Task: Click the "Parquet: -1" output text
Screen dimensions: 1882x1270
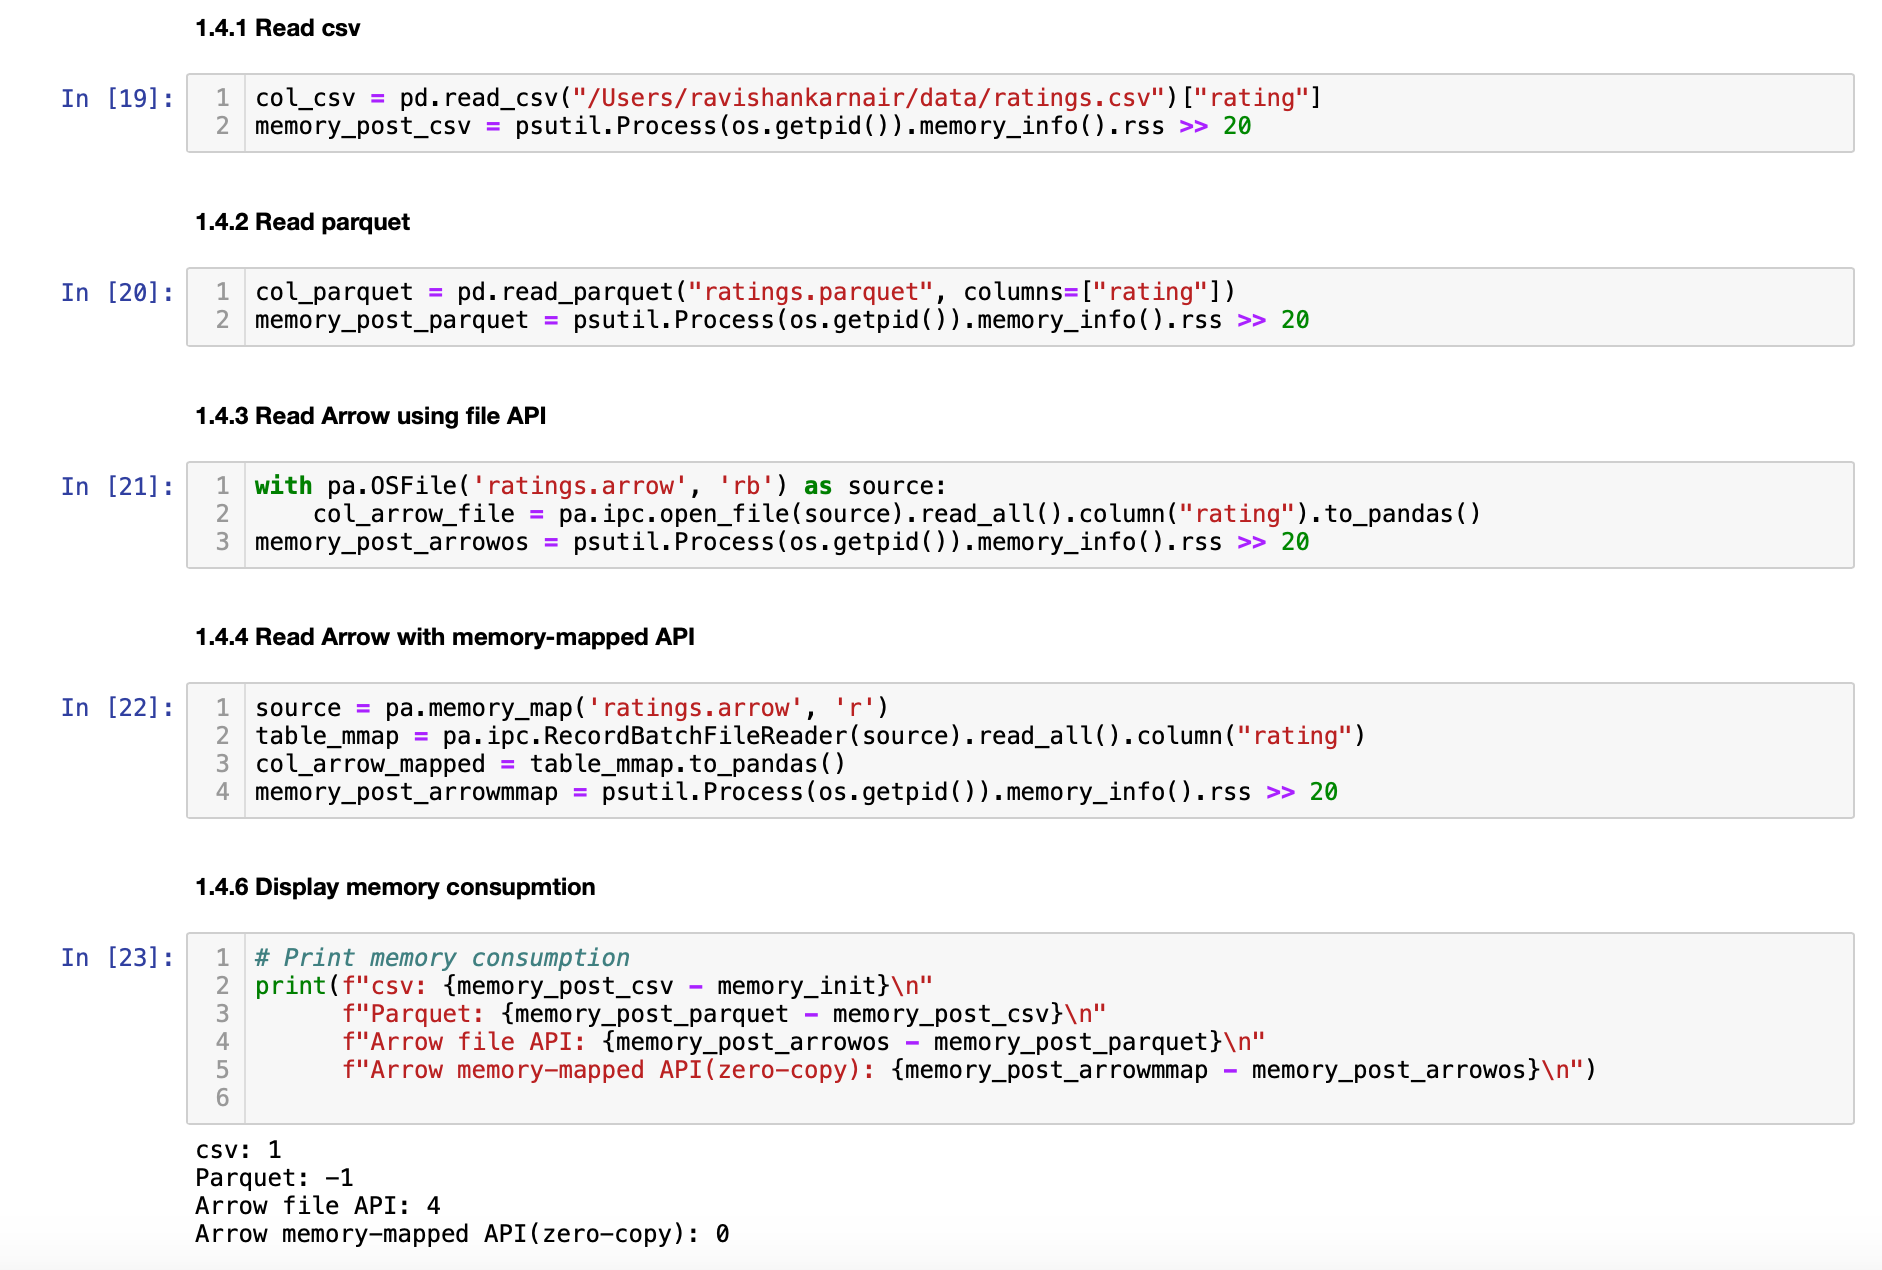Action: 274,1178
